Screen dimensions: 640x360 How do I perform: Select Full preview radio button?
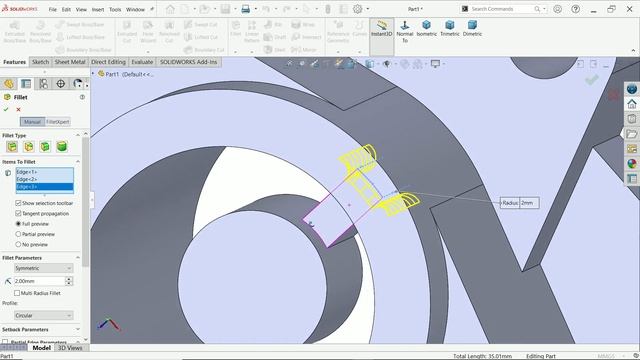point(18,224)
